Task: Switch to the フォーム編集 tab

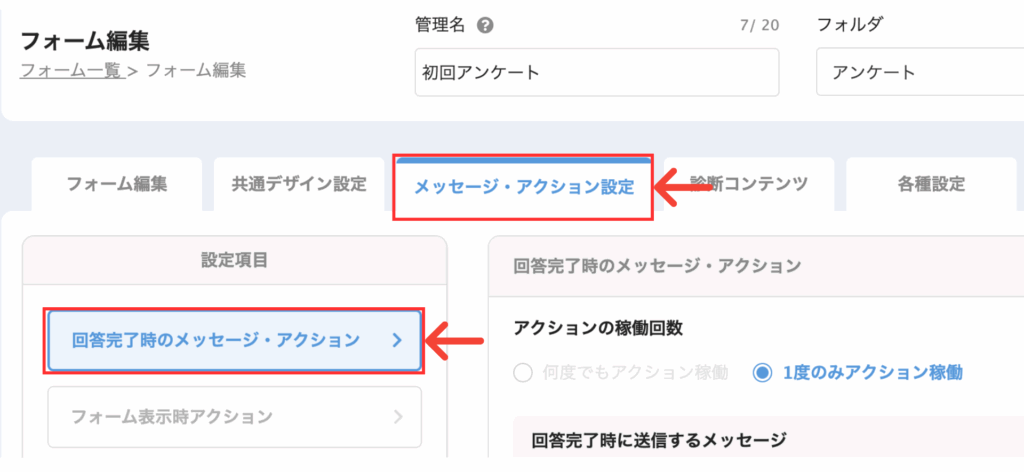Action: 117,185
